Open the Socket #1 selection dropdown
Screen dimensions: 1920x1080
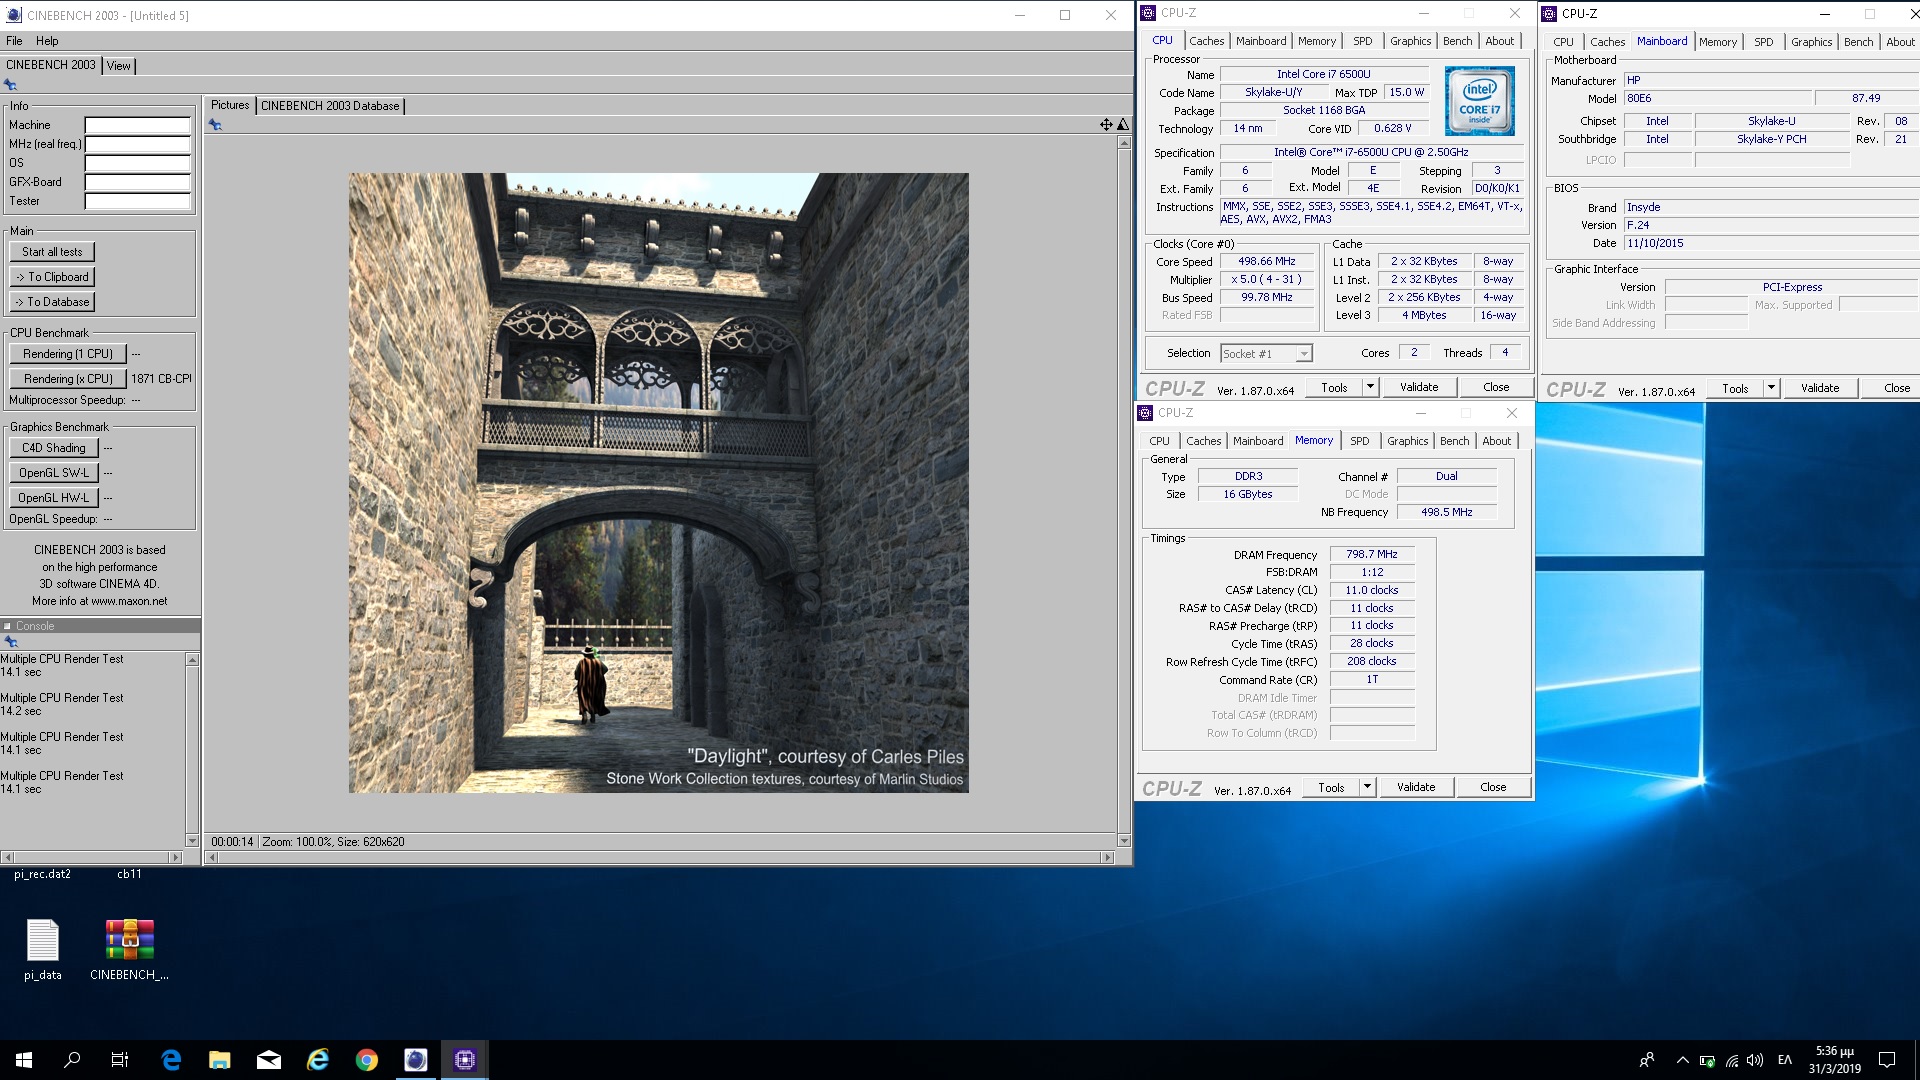pyautogui.click(x=1266, y=354)
